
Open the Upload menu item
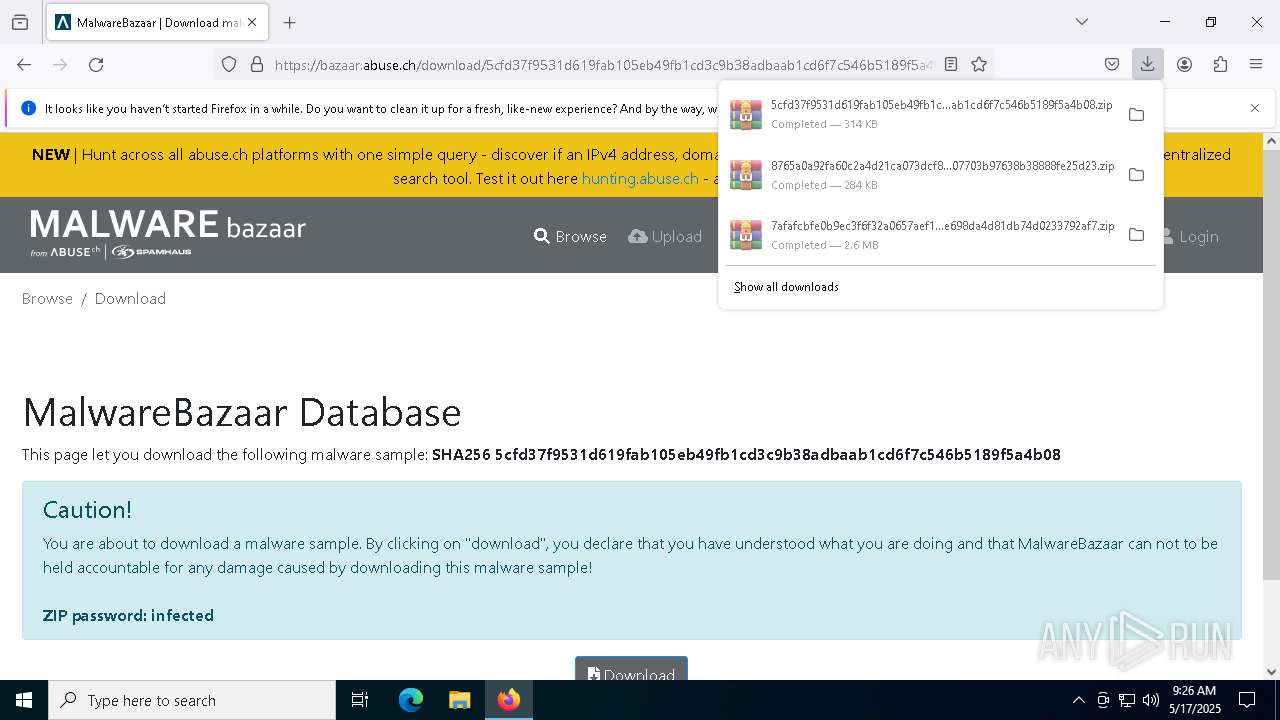pos(665,236)
